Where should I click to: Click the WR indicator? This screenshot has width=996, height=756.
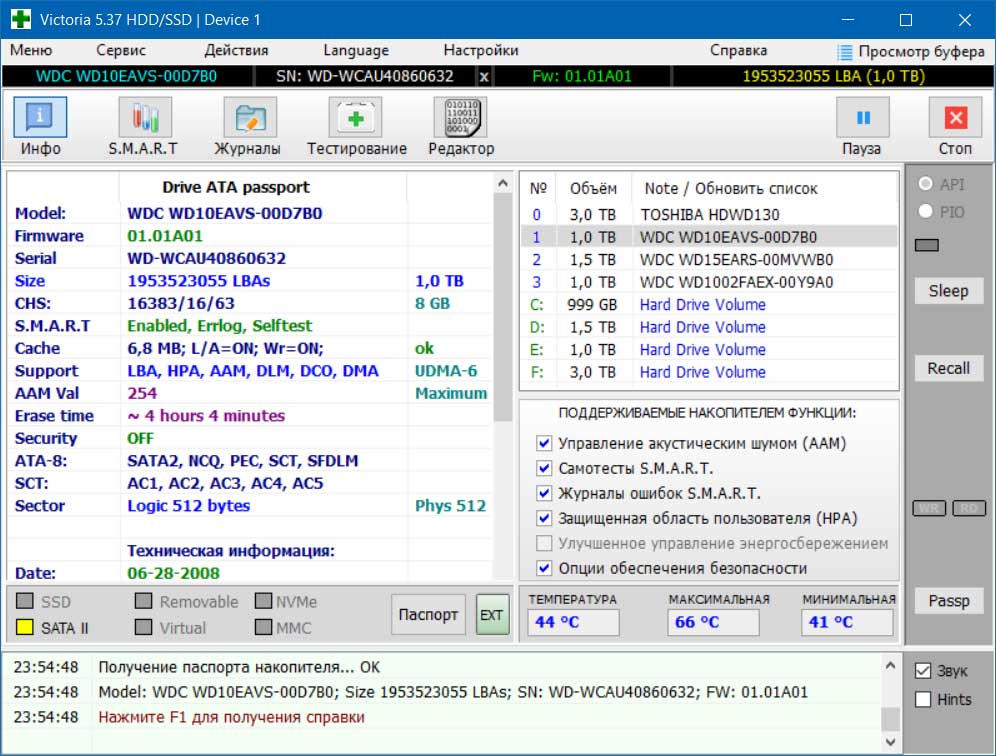click(x=929, y=508)
